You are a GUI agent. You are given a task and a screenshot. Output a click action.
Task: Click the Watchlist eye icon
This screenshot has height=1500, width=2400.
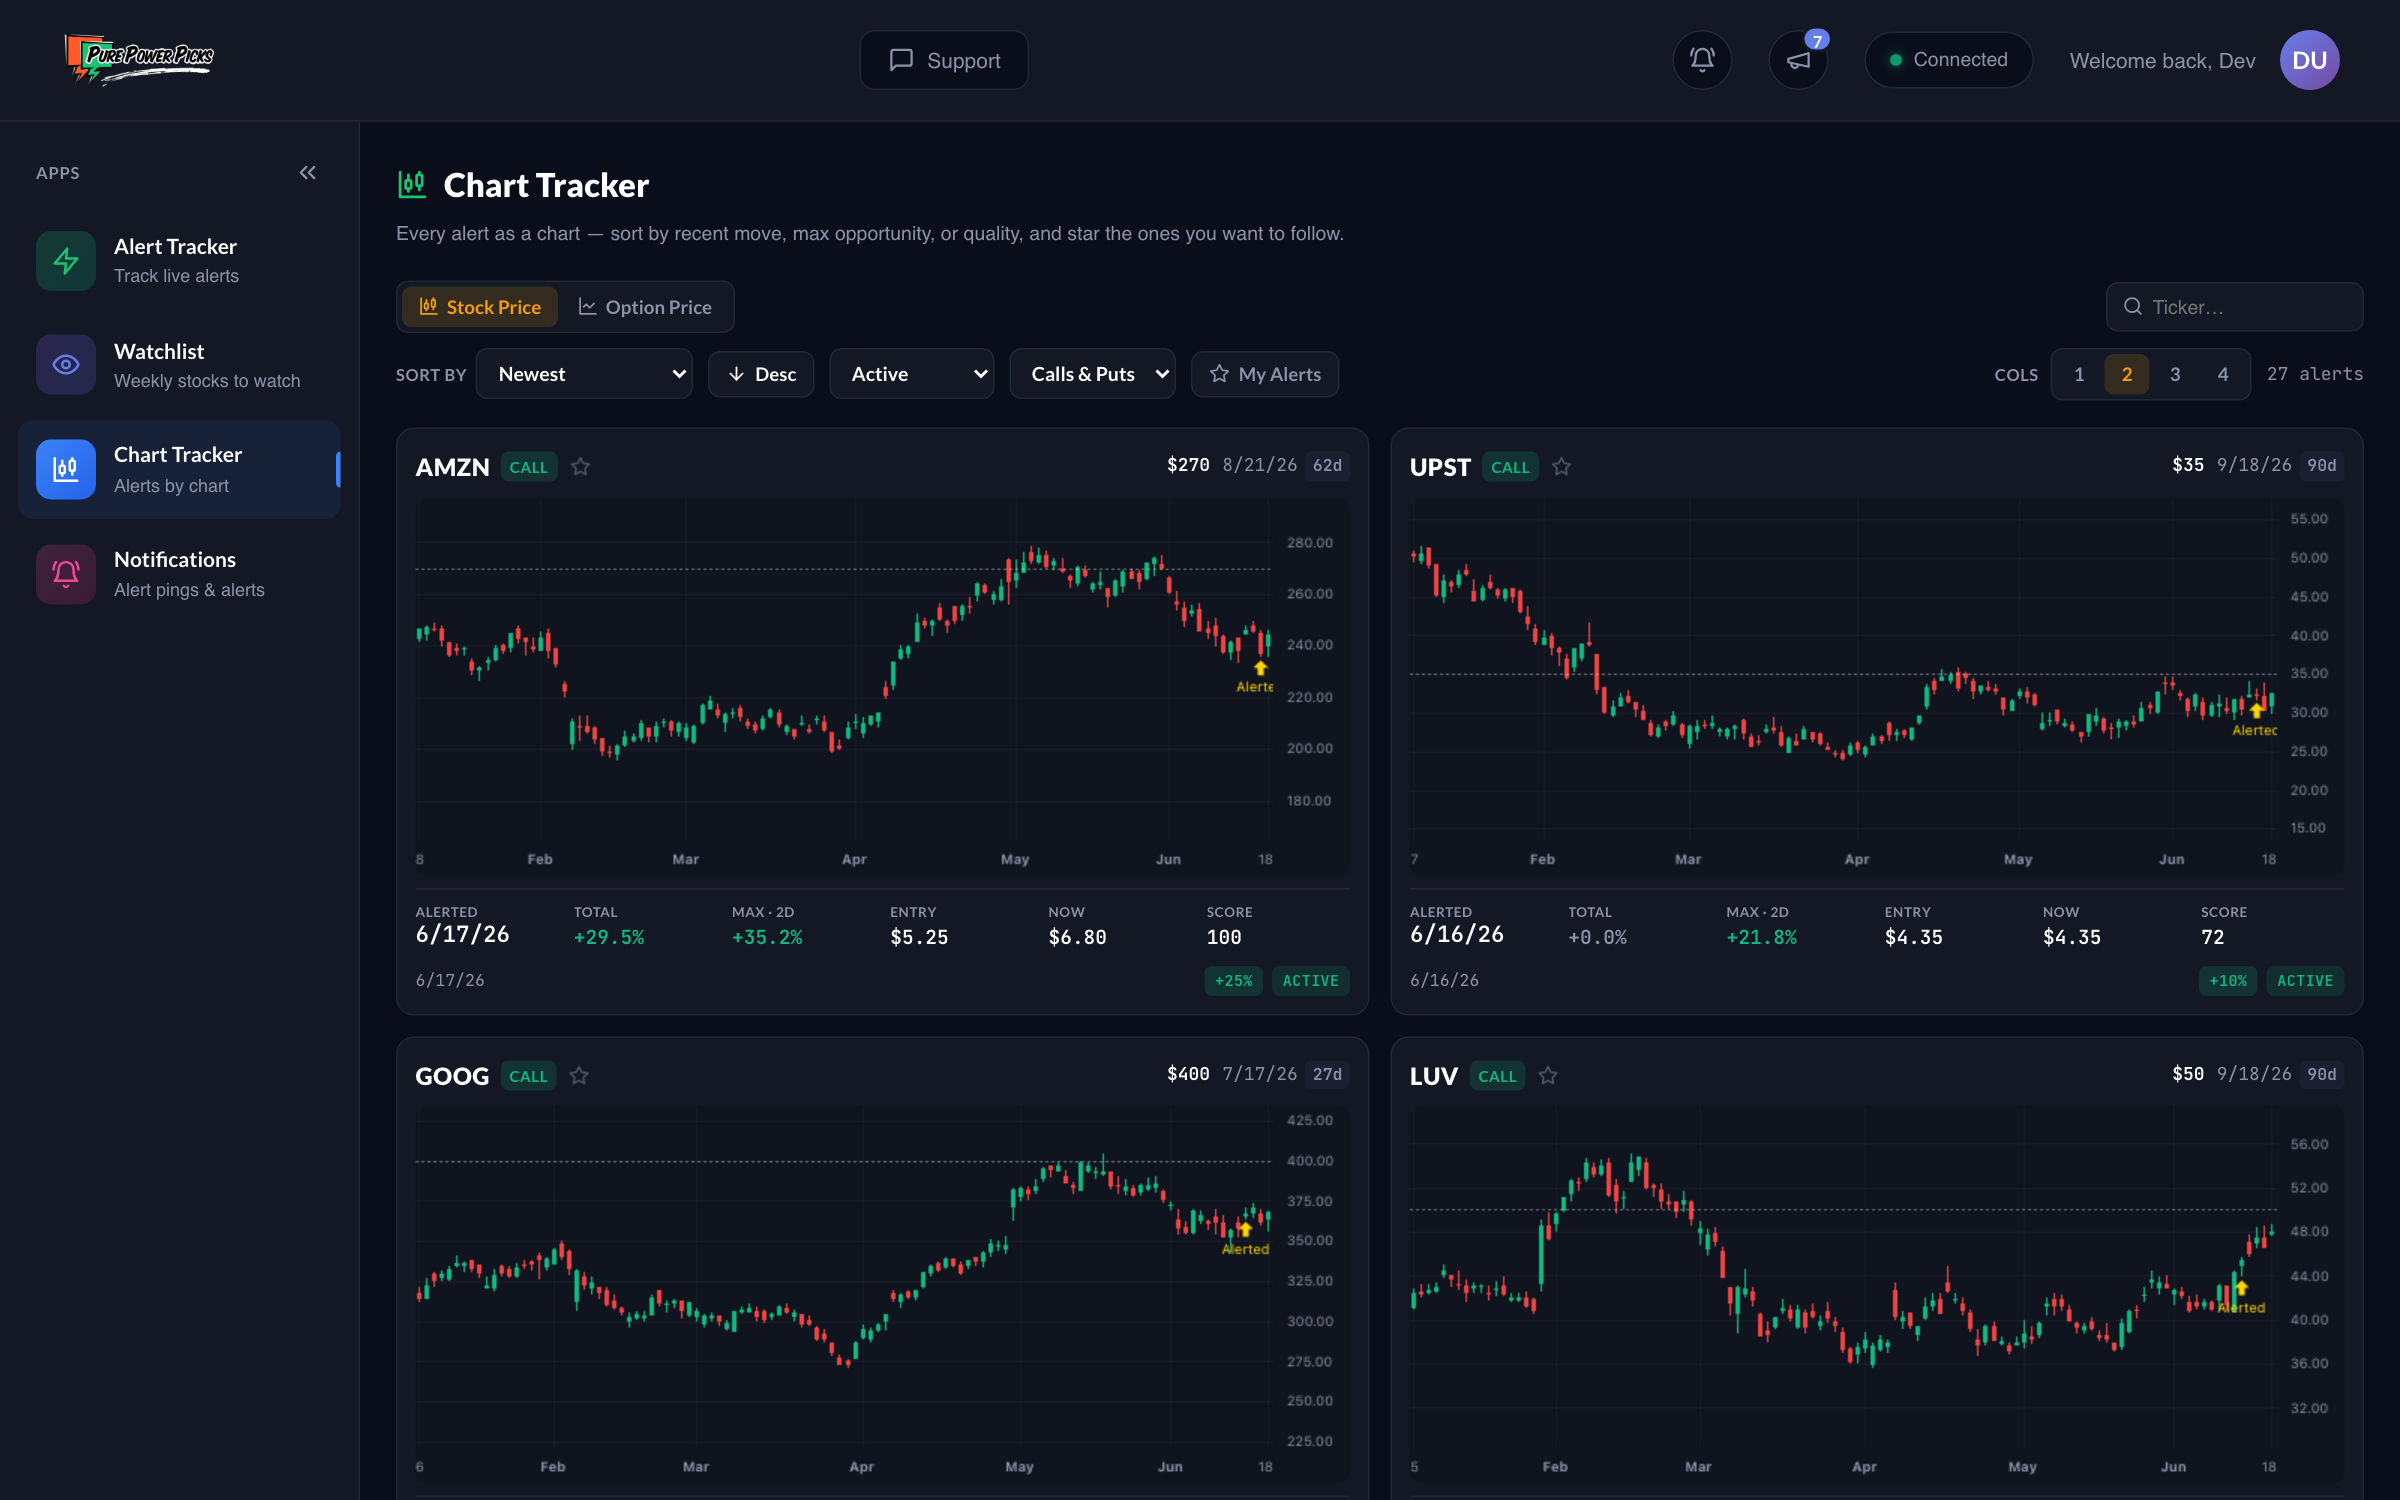click(x=66, y=365)
